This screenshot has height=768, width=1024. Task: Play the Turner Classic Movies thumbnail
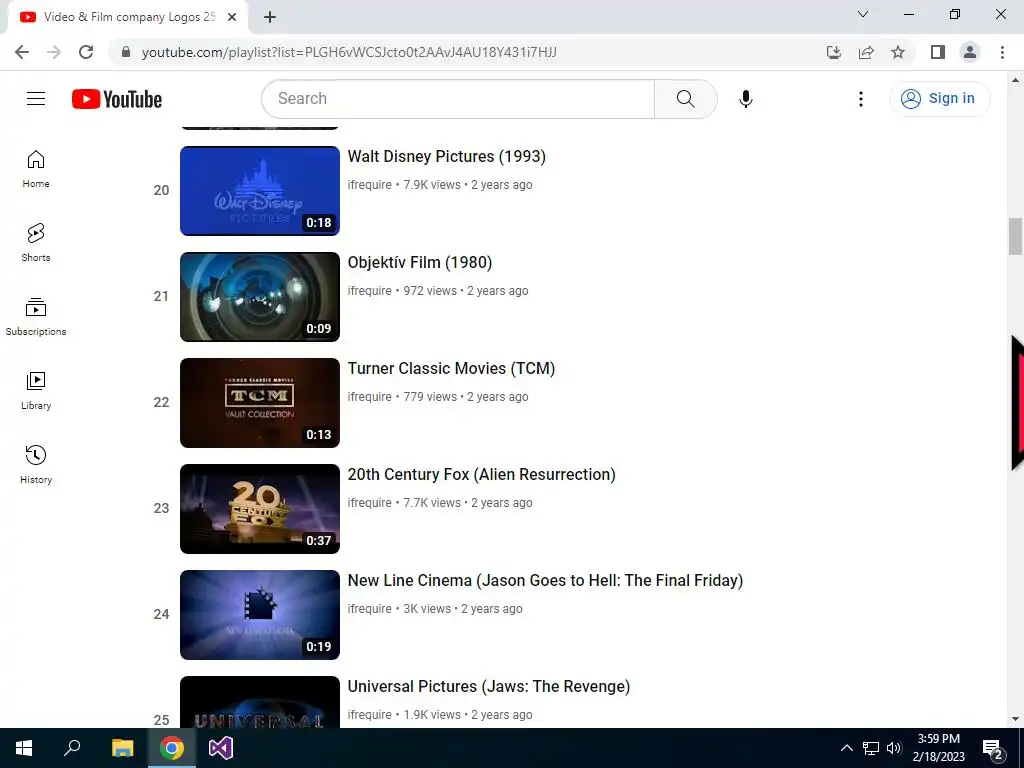click(x=260, y=402)
